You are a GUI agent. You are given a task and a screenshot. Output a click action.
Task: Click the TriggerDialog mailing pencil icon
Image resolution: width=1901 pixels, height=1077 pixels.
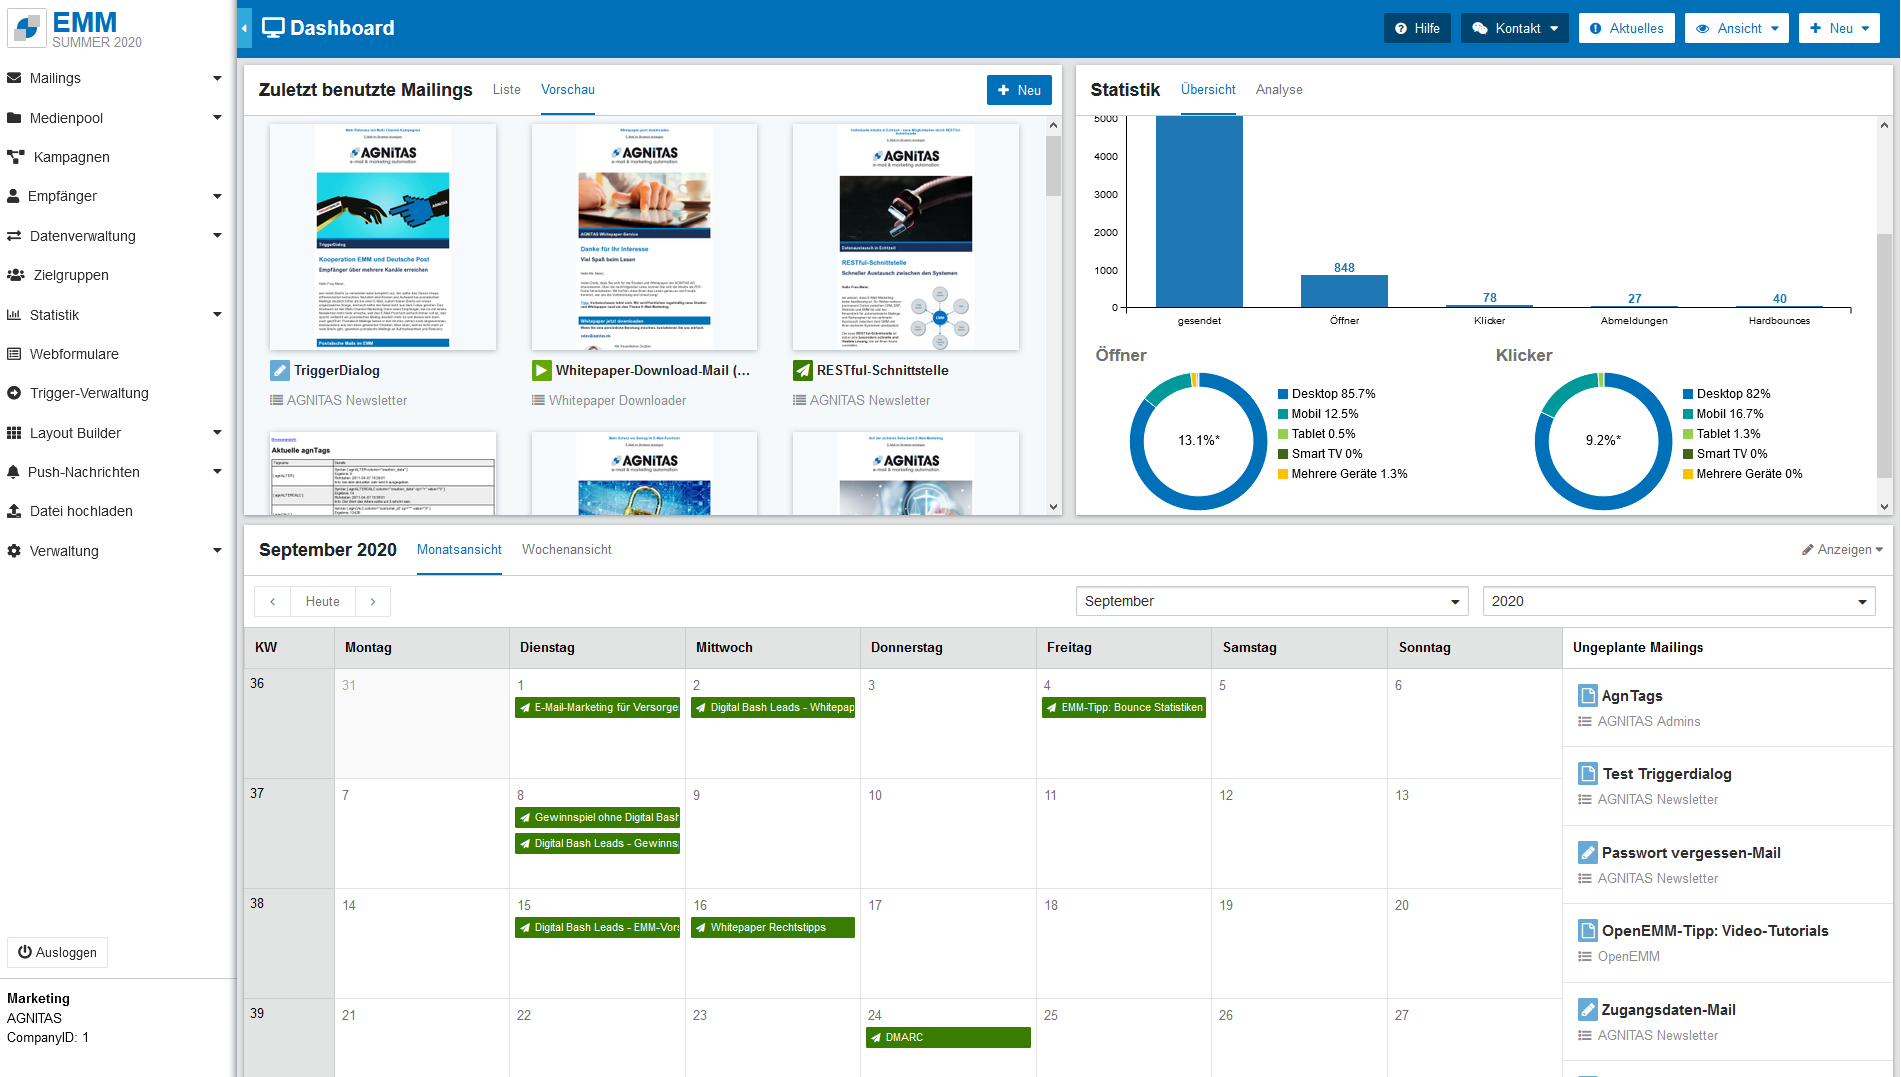[280, 370]
